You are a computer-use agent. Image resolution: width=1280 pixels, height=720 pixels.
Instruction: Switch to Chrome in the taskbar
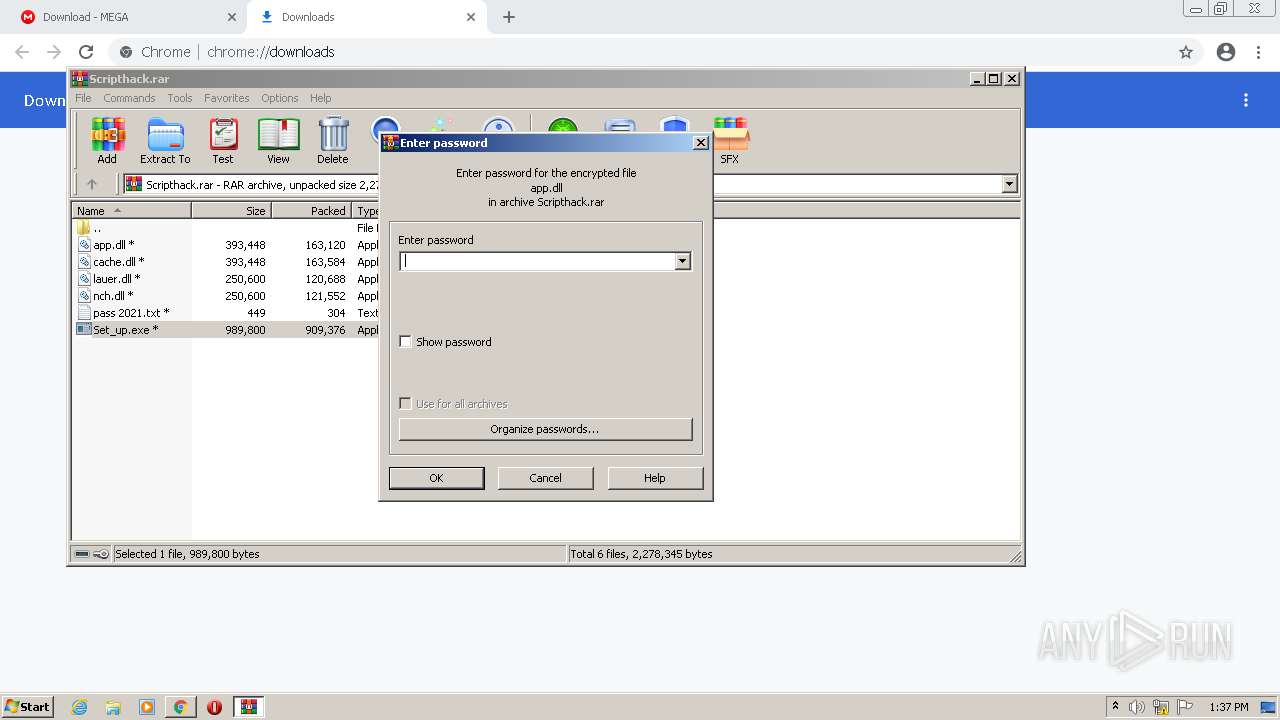point(180,707)
